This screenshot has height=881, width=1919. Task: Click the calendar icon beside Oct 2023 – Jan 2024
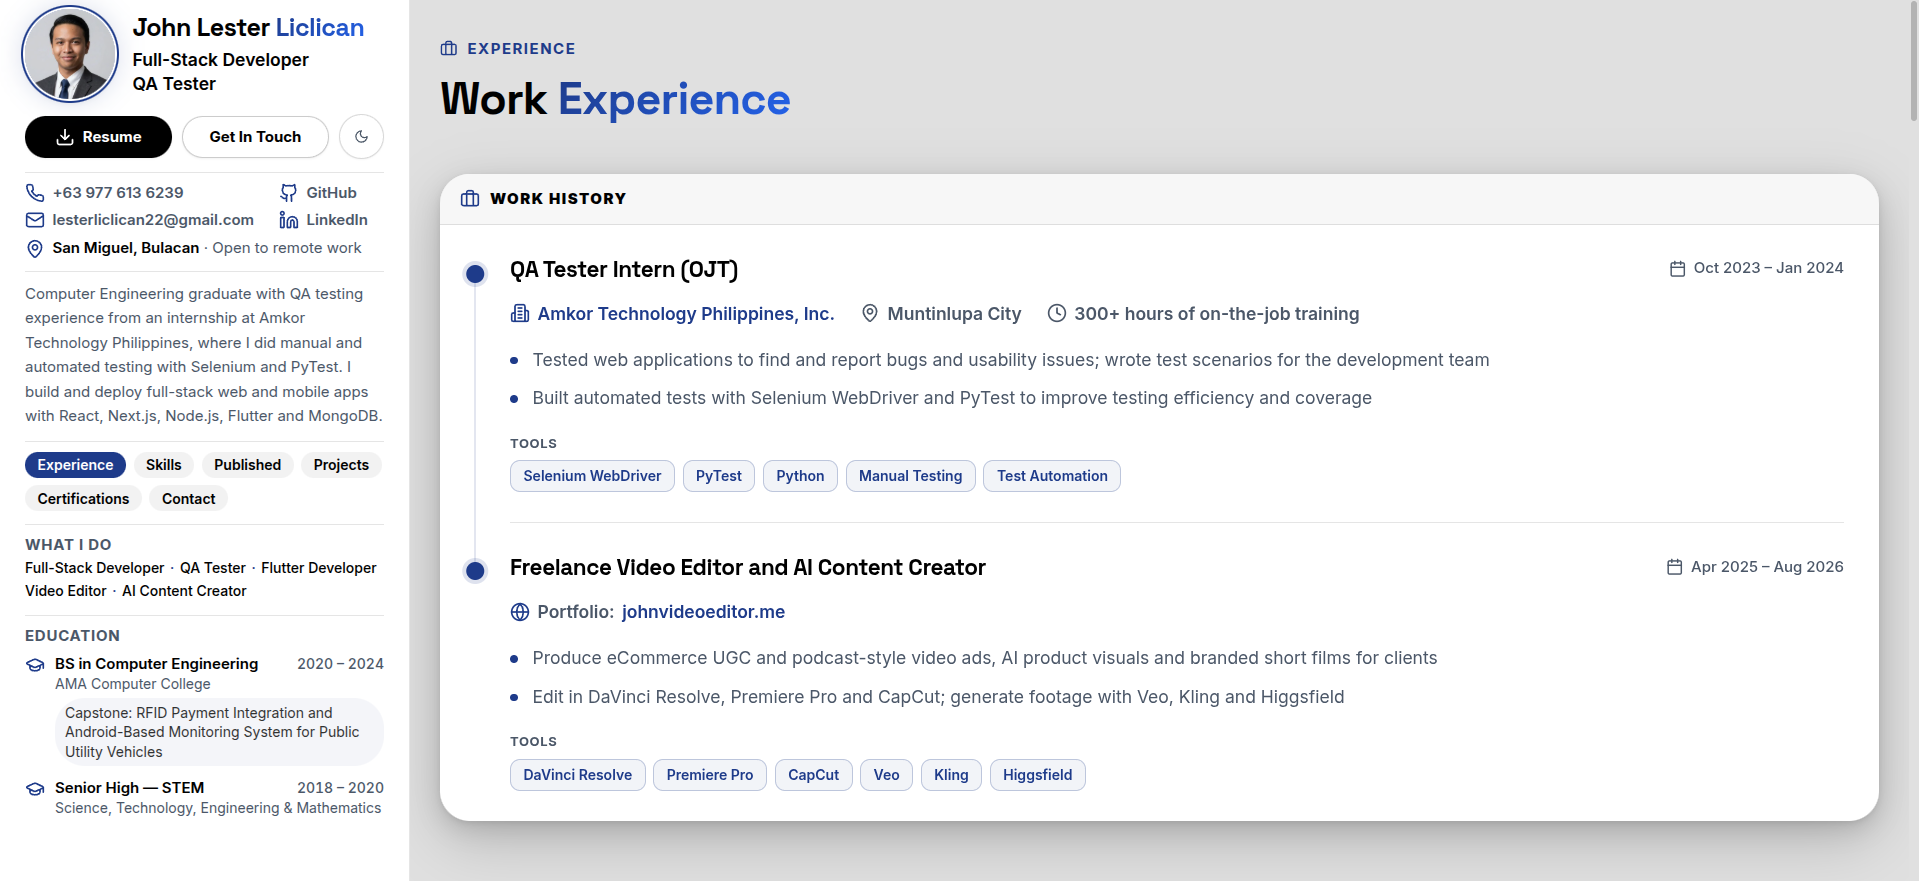[x=1677, y=268]
